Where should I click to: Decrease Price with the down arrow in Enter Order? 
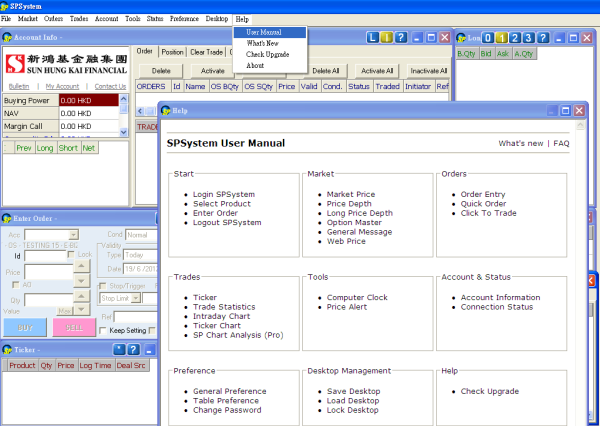pos(82,281)
